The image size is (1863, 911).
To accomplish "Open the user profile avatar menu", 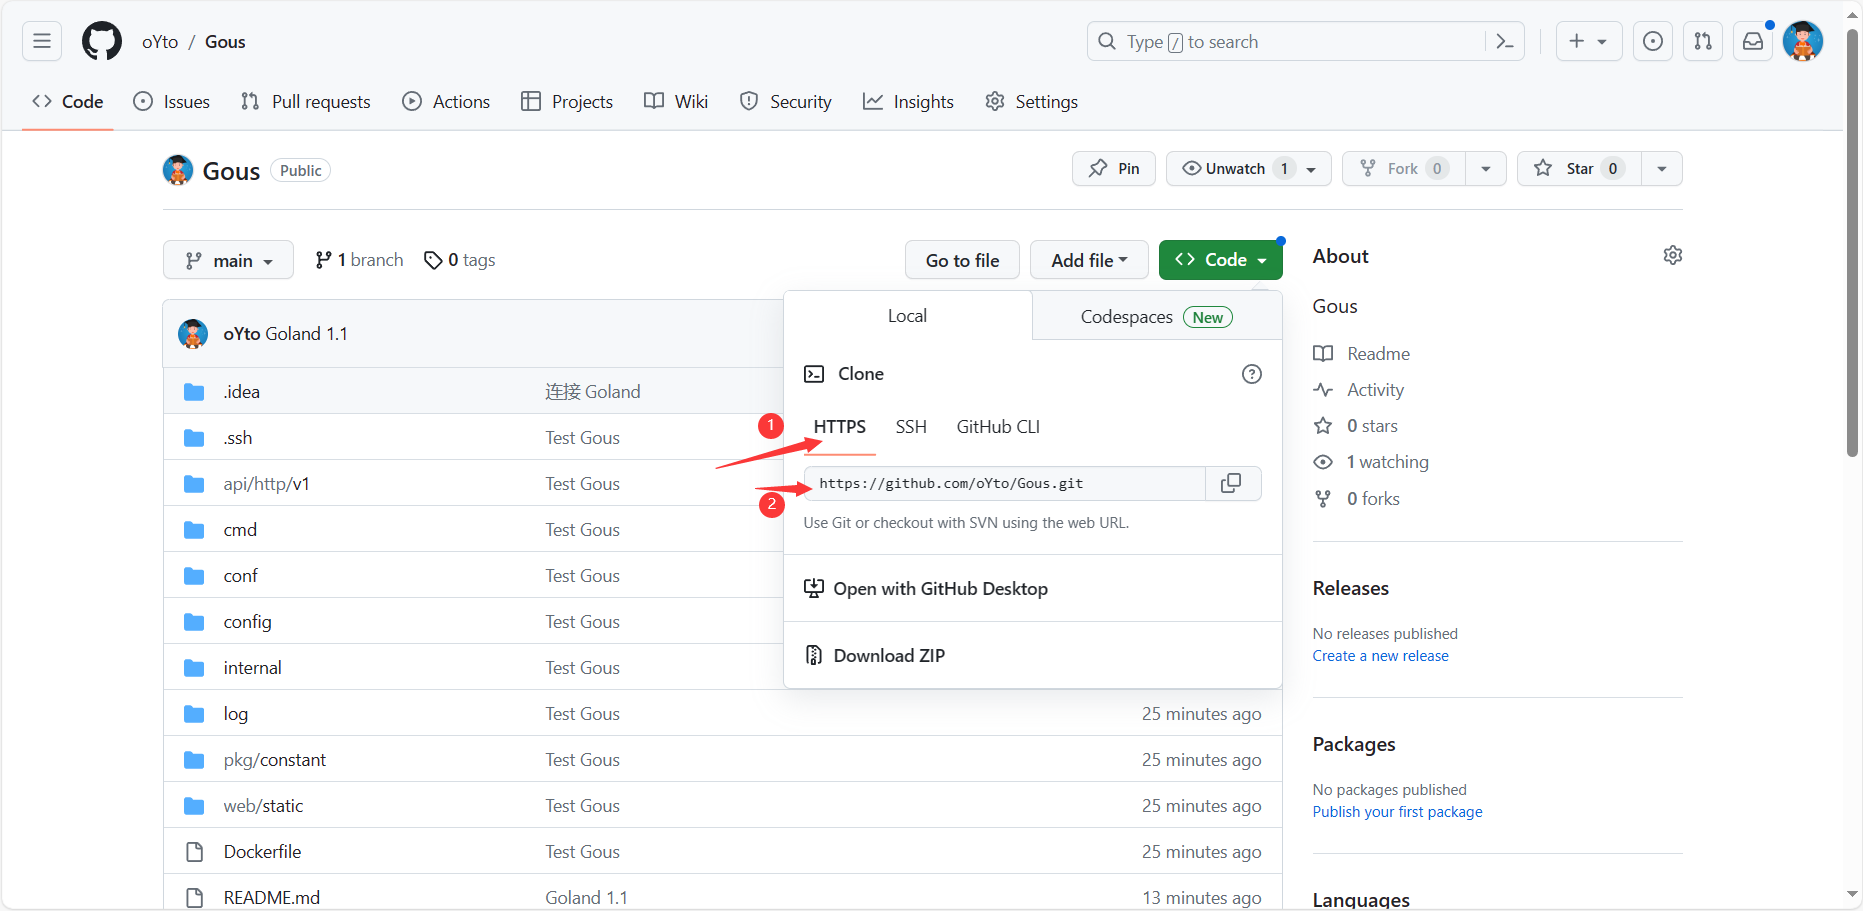I will pos(1803,41).
